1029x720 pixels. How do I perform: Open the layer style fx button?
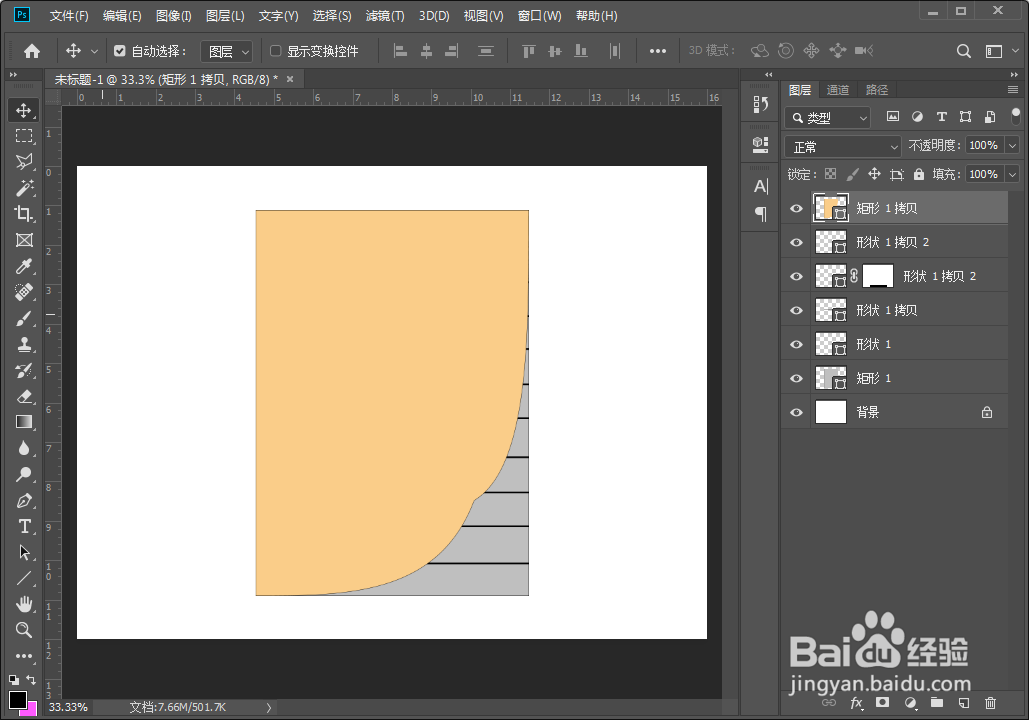point(856,703)
